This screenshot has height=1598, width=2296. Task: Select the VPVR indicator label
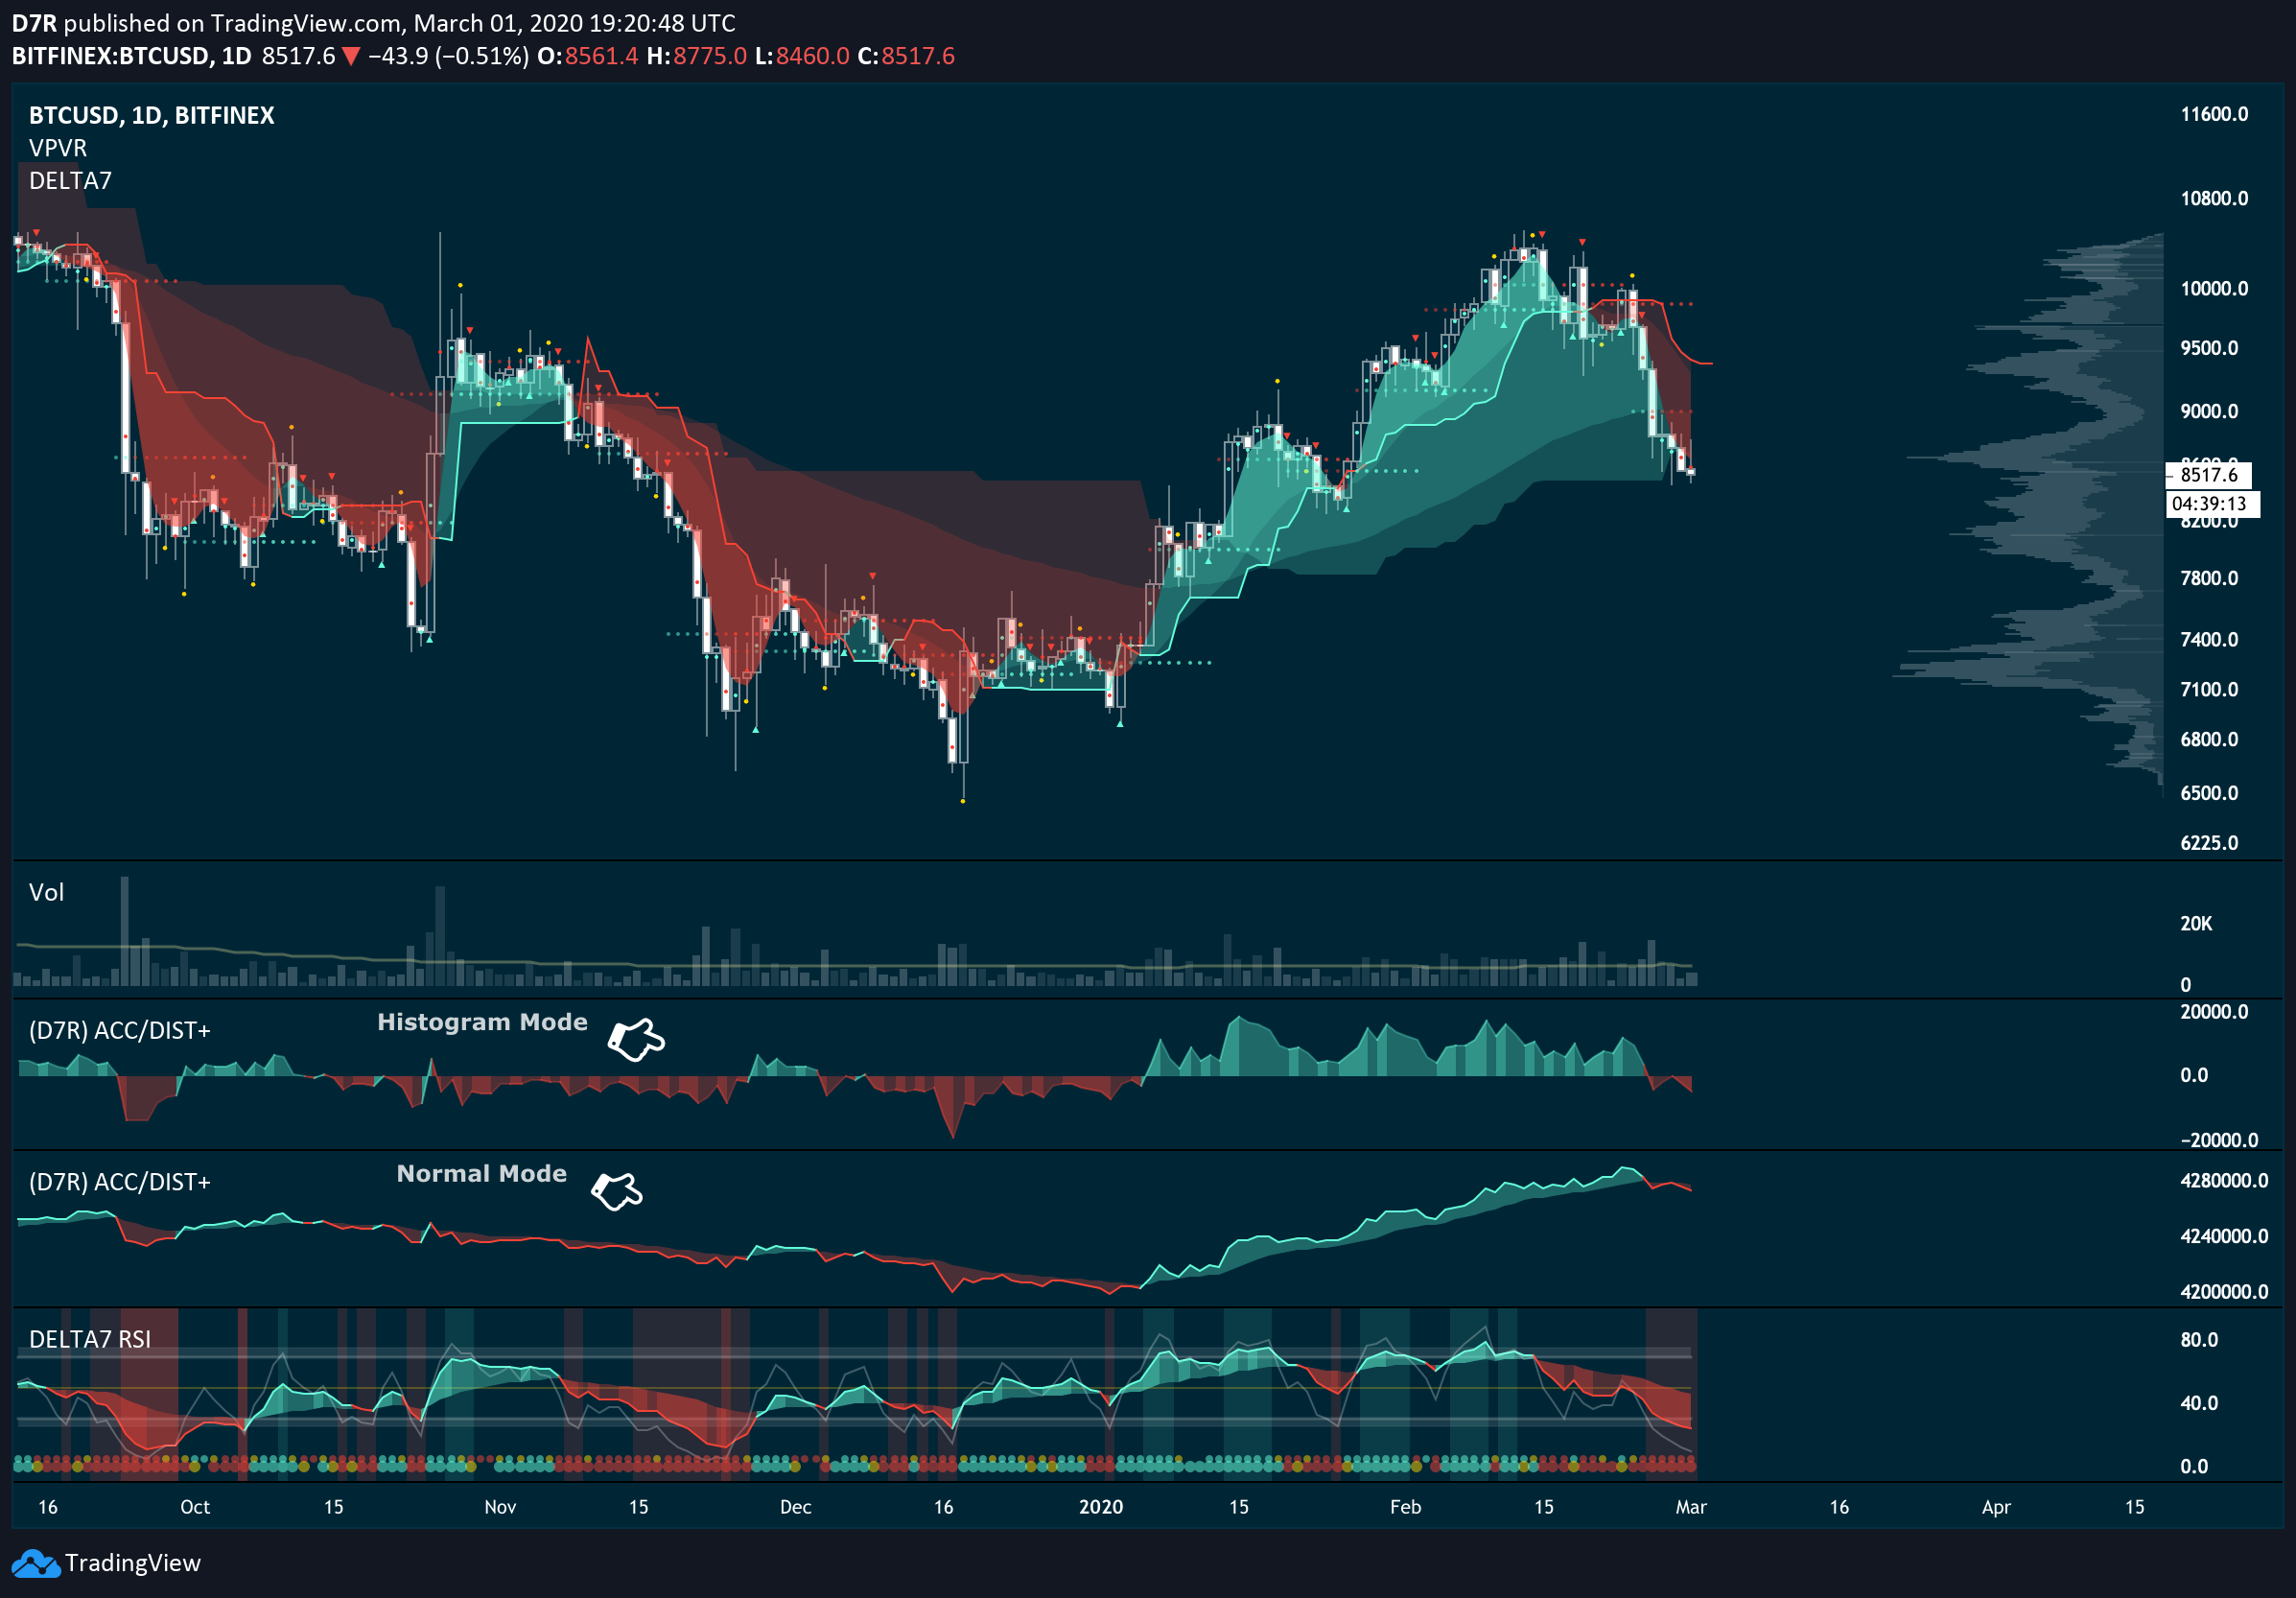58,148
